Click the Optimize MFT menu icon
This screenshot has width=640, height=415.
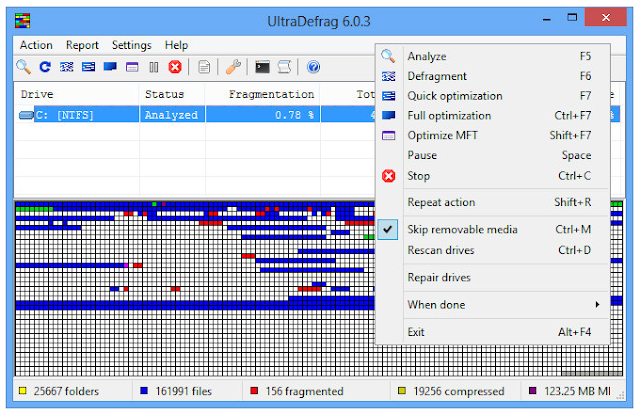(388, 135)
